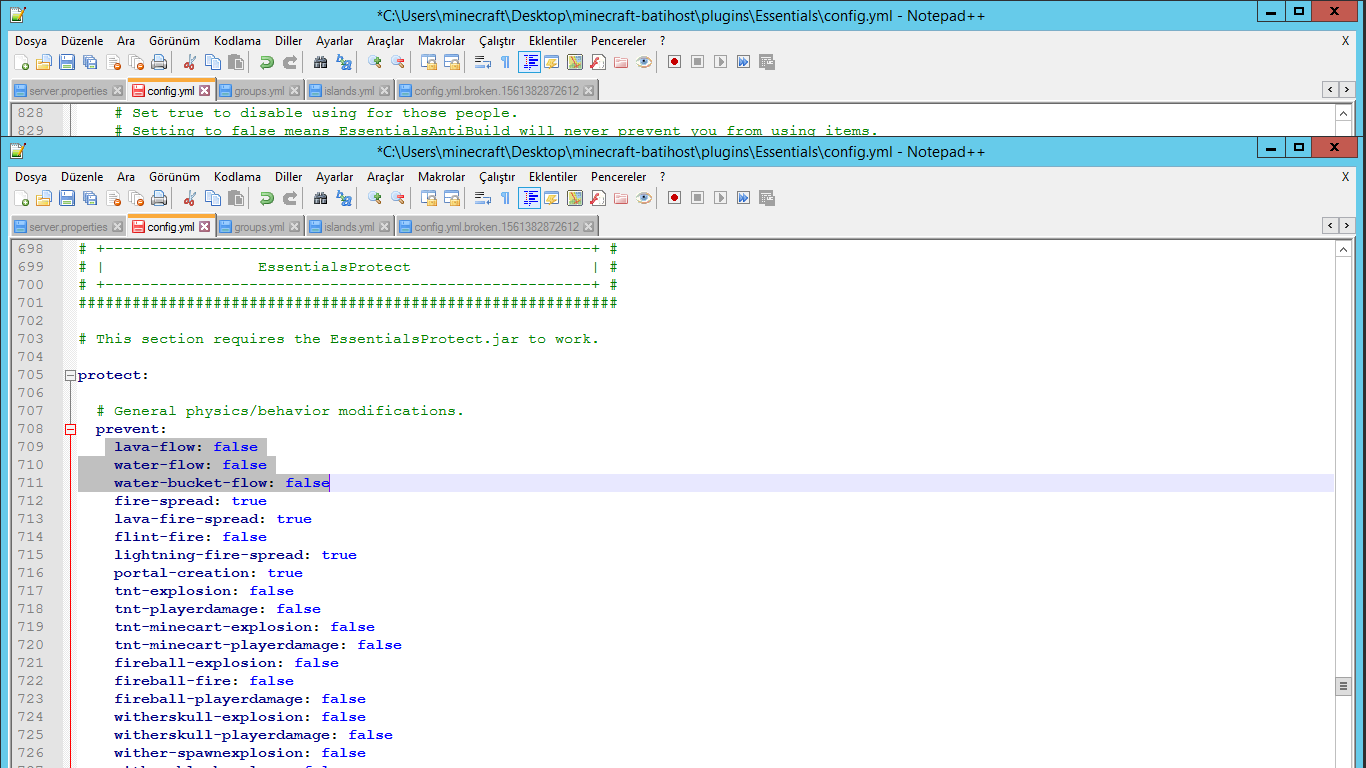Click tab bar right scroll arrow, front window
This screenshot has height=768, width=1366.
[1346, 225]
